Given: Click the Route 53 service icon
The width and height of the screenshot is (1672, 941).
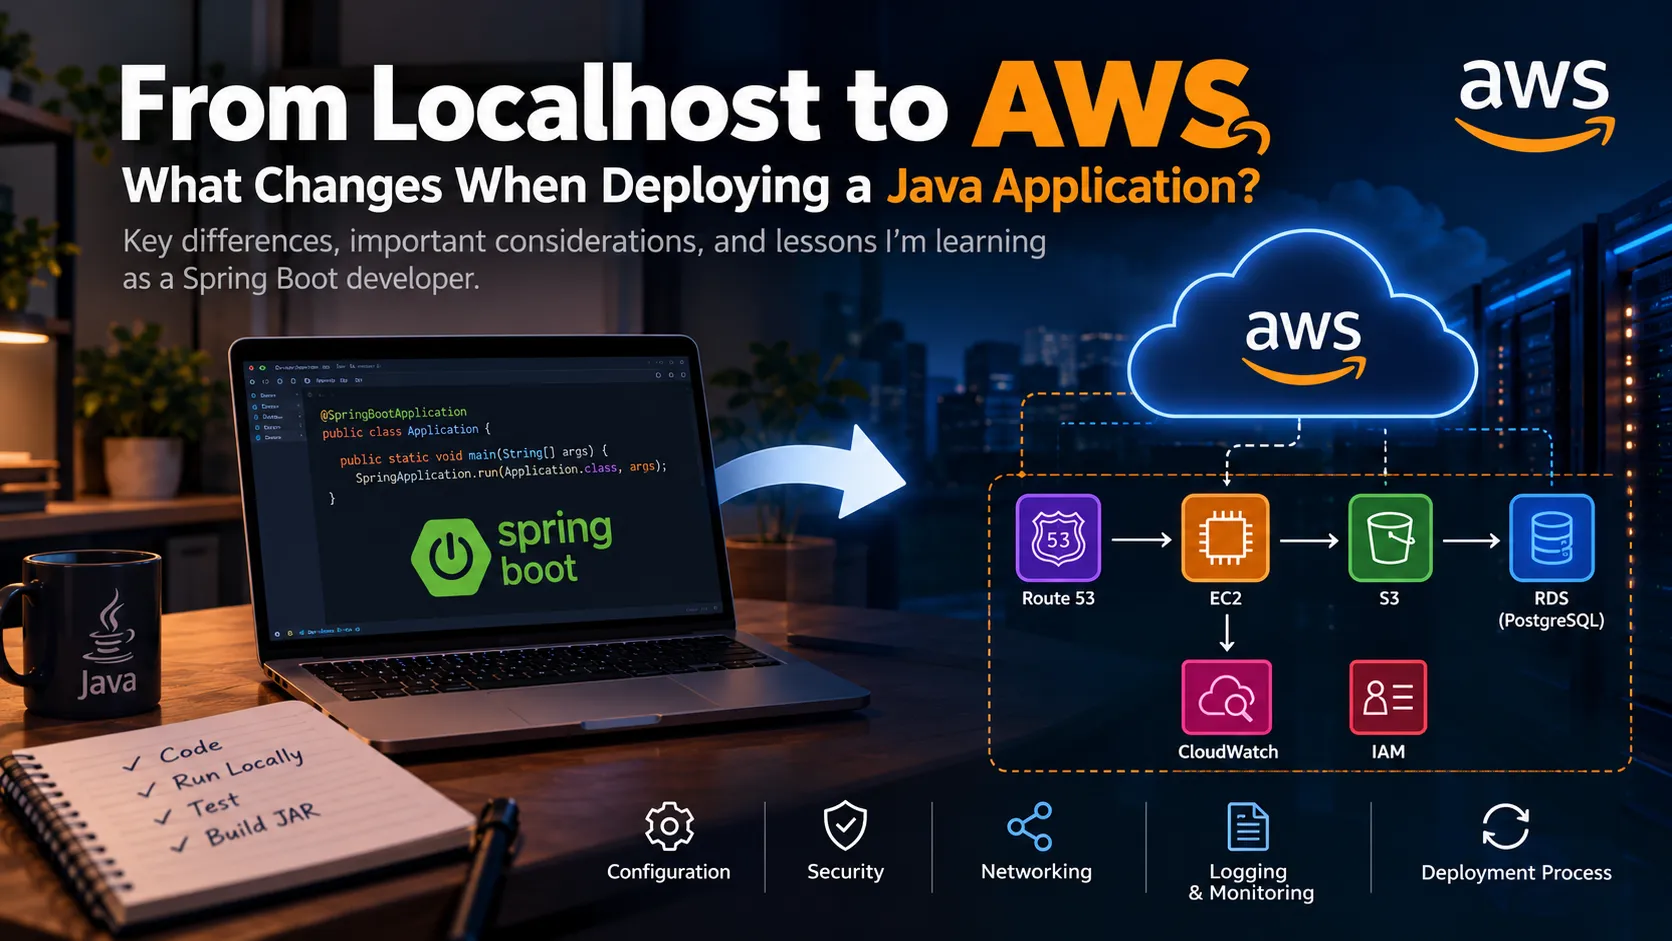Looking at the screenshot, I should coord(1058,538).
